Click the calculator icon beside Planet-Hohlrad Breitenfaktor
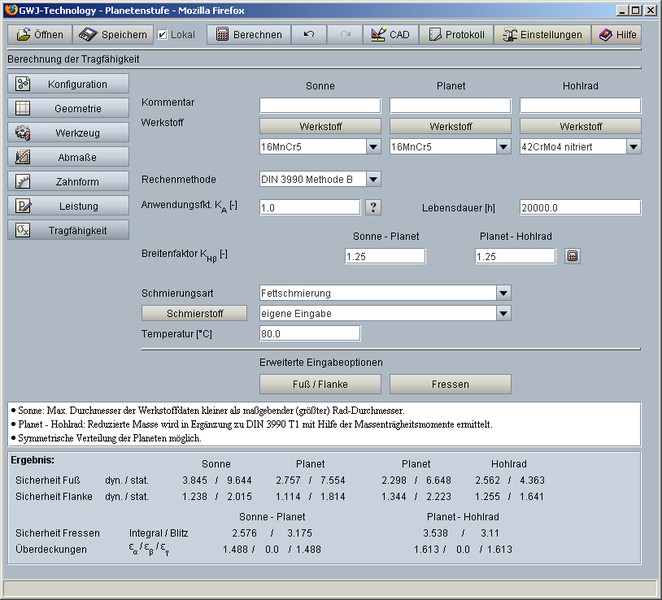Image resolution: width=662 pixels, height=600 pixels. [x=572, y=256]
